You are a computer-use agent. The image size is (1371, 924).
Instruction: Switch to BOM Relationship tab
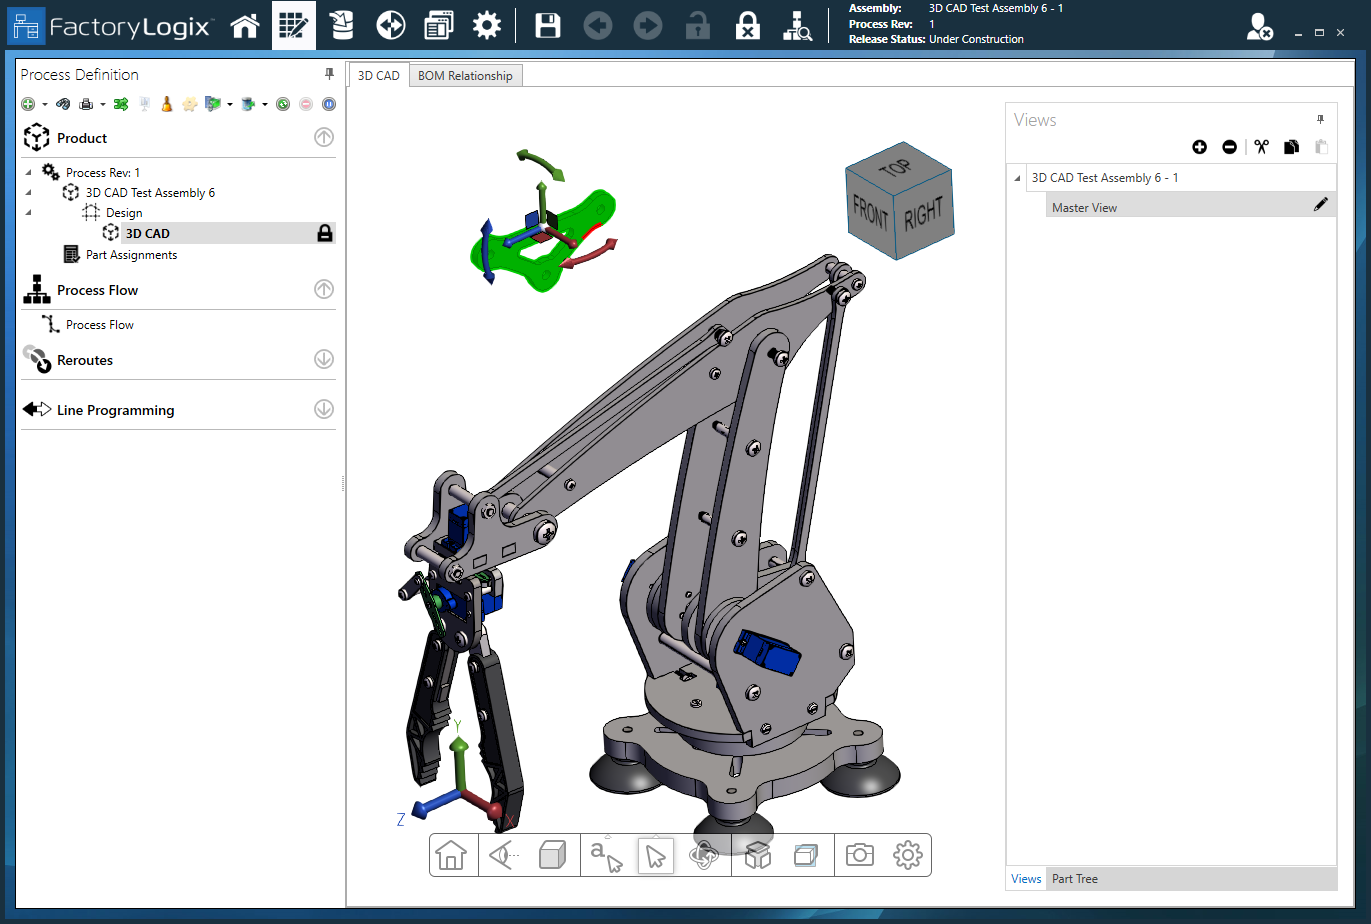click(465, 76)
